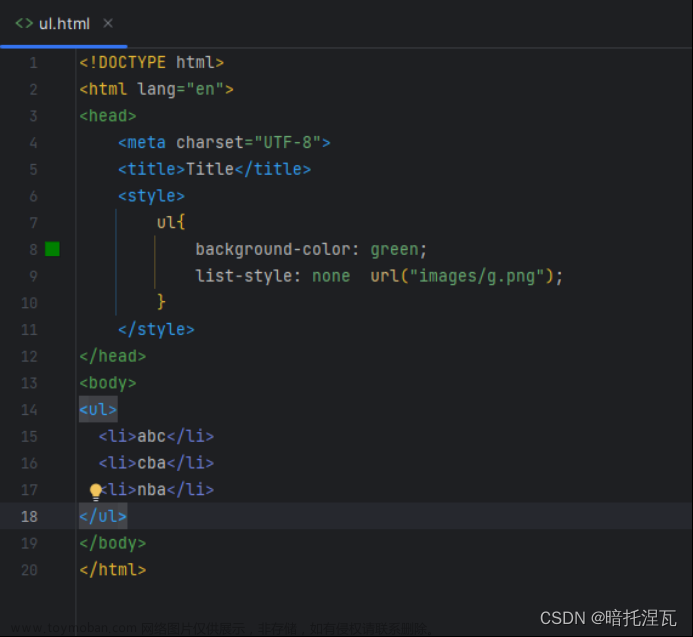Click the yellow lightbulb quick-fix icon
Image resolution: width=693 pixels, height=637 pixels.
coord(95,491)
